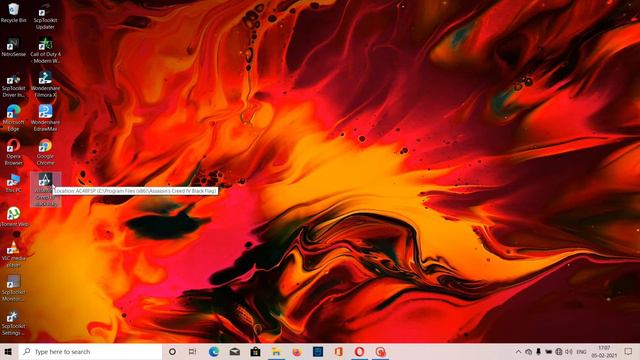Open network settings globe icon
The image size is (640, 360).
pyautogui.click(x=559, y=351)
